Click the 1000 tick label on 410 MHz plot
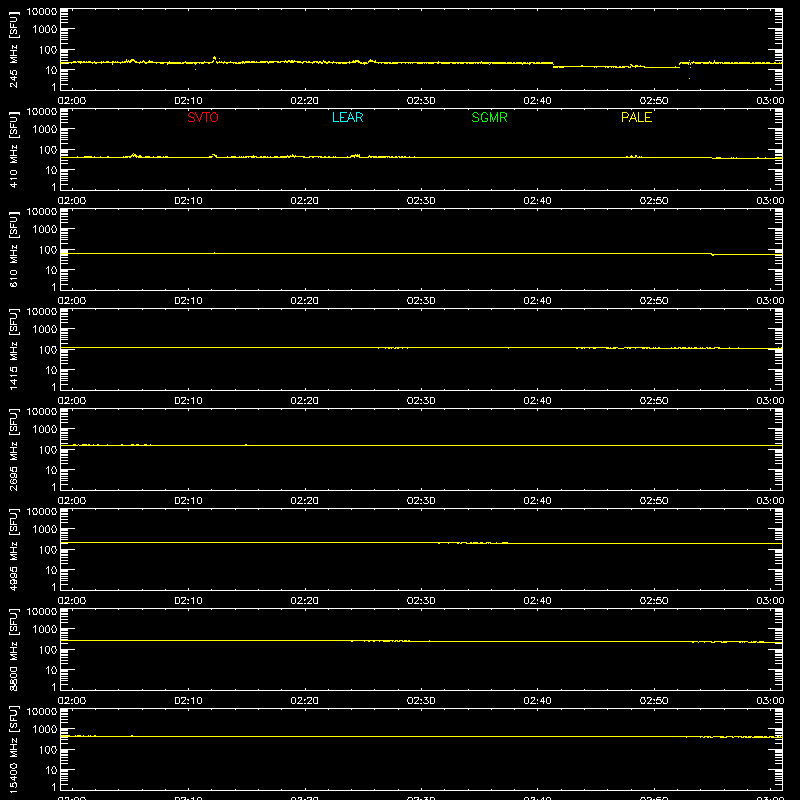Viewport: 800px width, 800px height. [45, 130]
